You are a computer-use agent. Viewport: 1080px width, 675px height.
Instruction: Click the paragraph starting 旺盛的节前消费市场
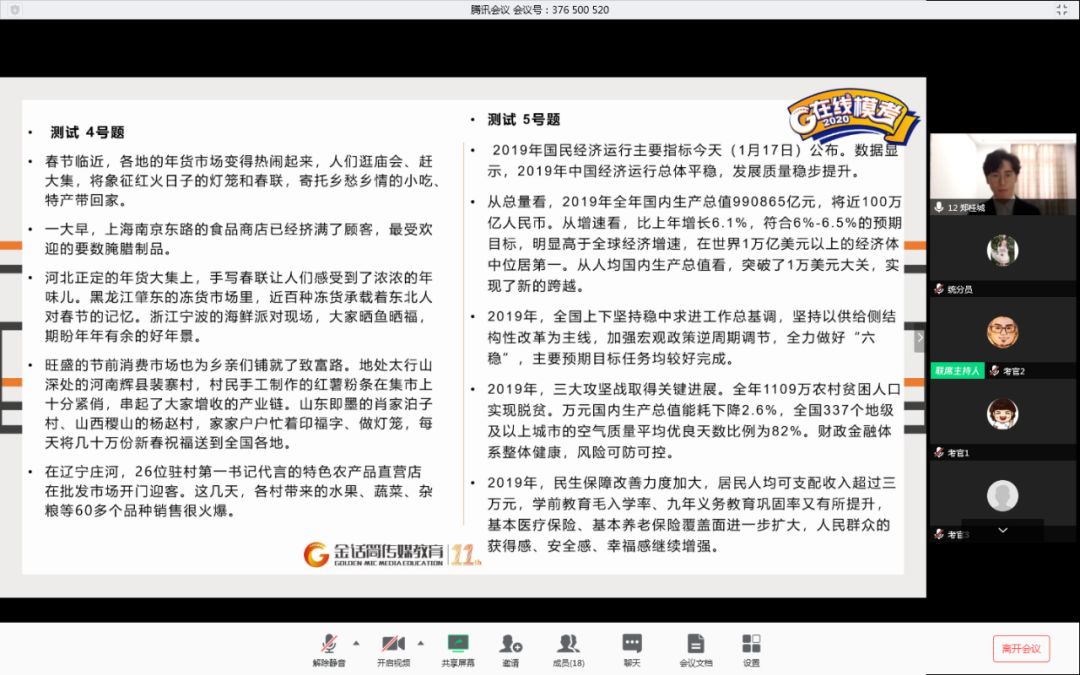tap(238, 404)
